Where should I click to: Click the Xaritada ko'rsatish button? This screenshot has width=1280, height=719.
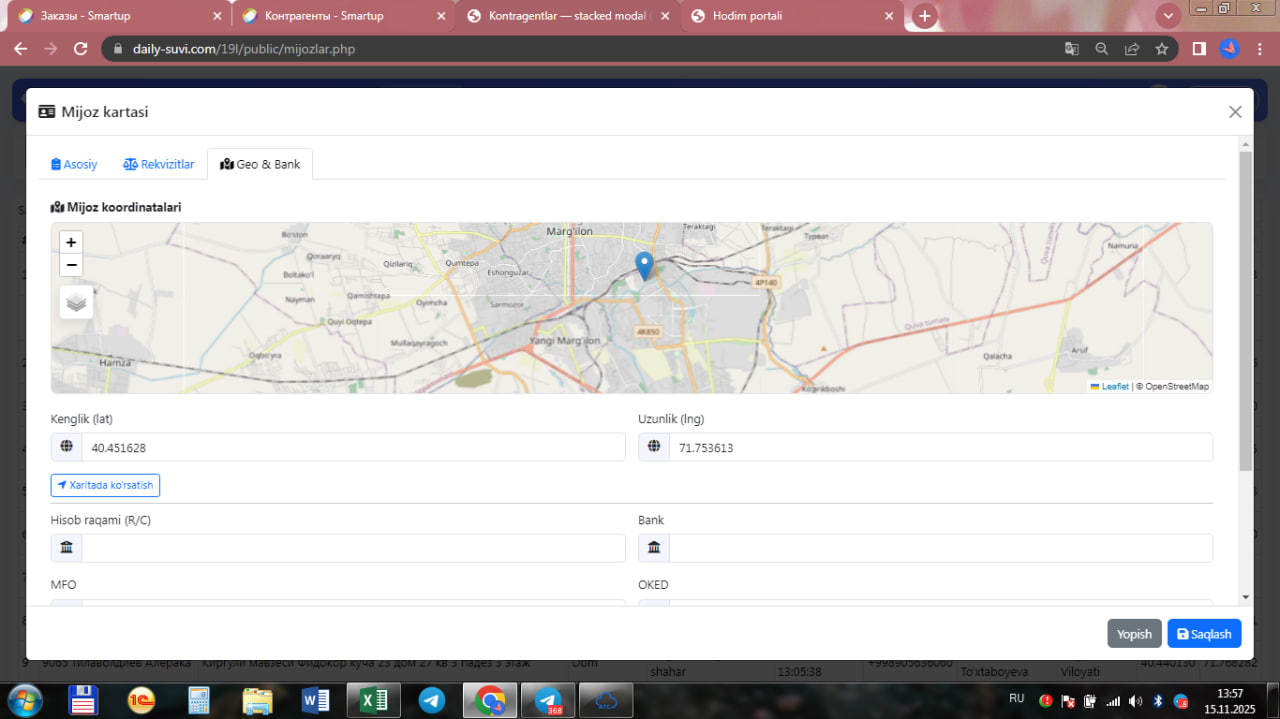pos(105,485)
